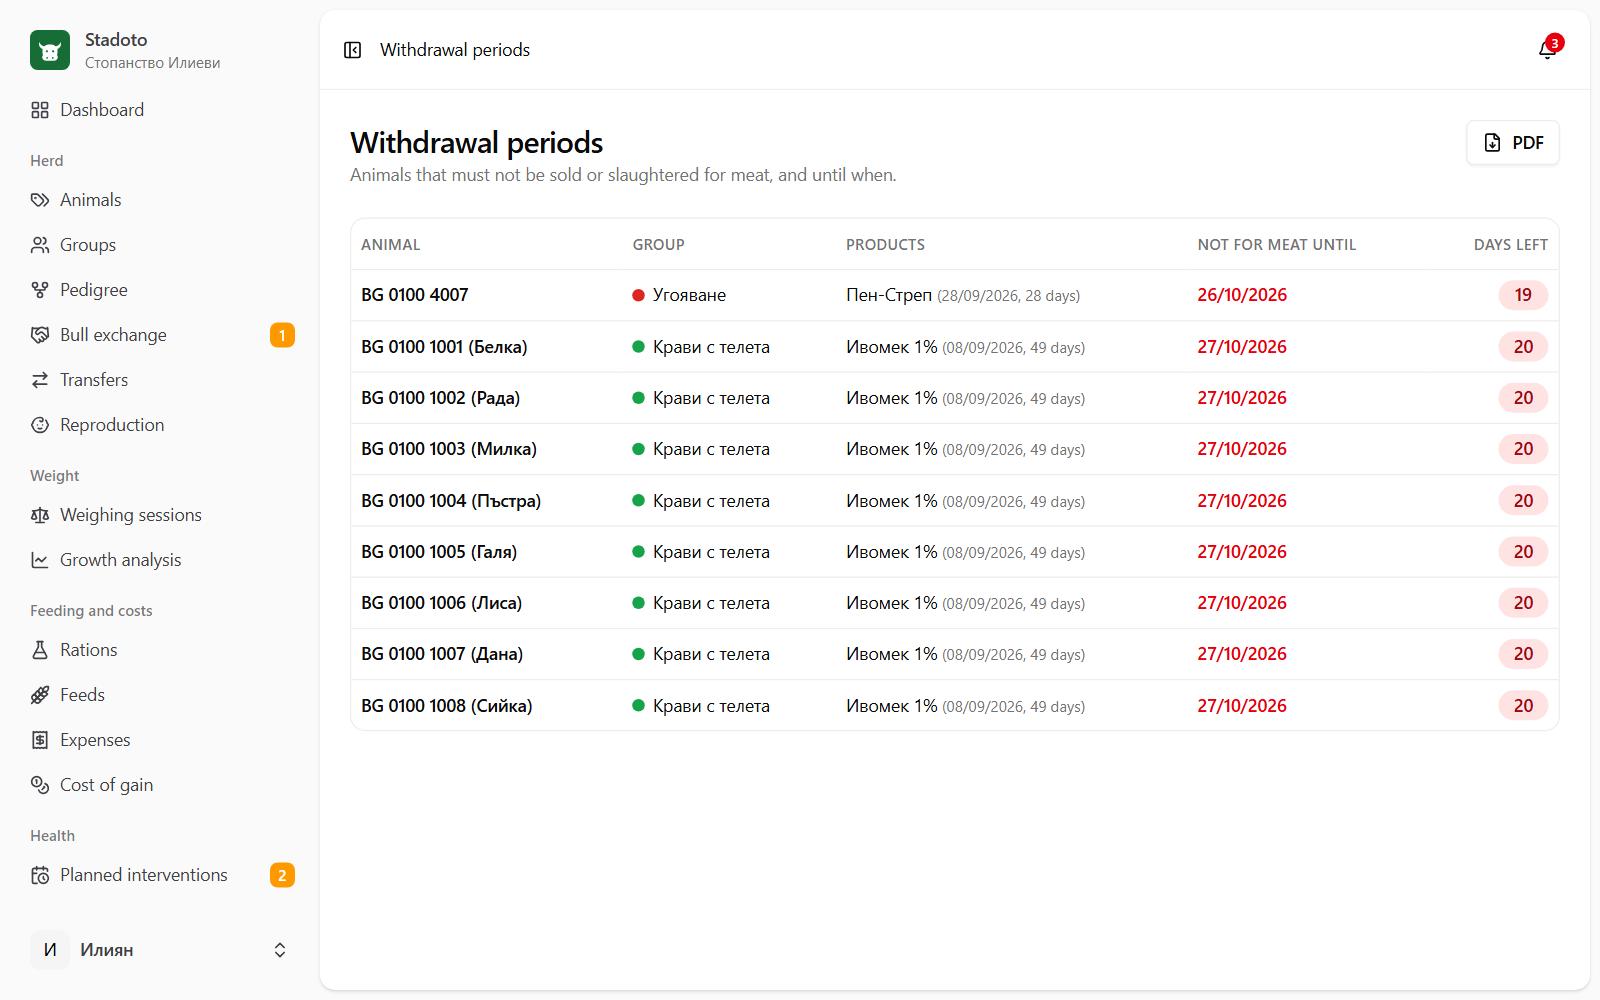Click the Bull exchange badge showing 1
The width and height of the screenshot is (1600, 1000).
click(x=282, y=335)
